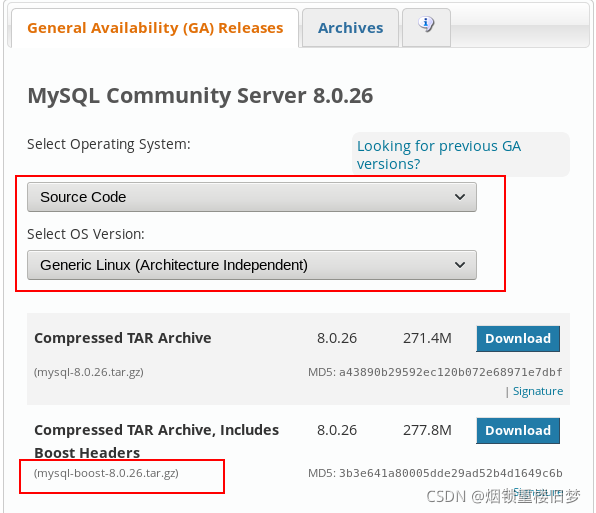
Task: Download the TAR Archive with Boost Headers
Action: point(518,431)
